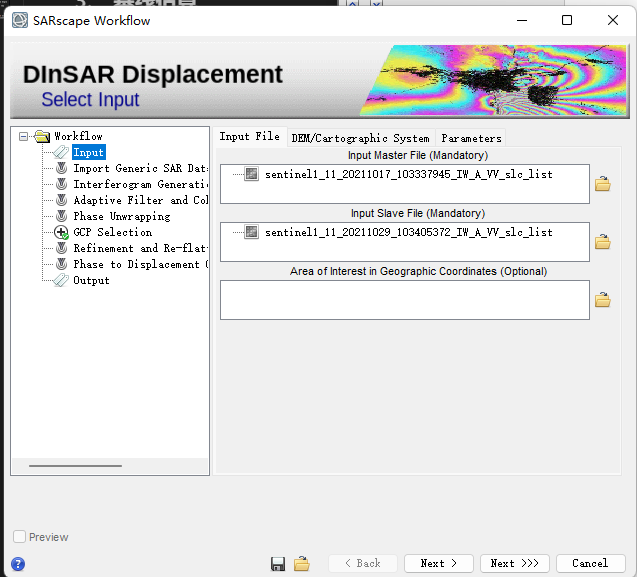The image size is (637, 577).
Task: Select Refinement and Re-flattening step
Action: [140, 248]
